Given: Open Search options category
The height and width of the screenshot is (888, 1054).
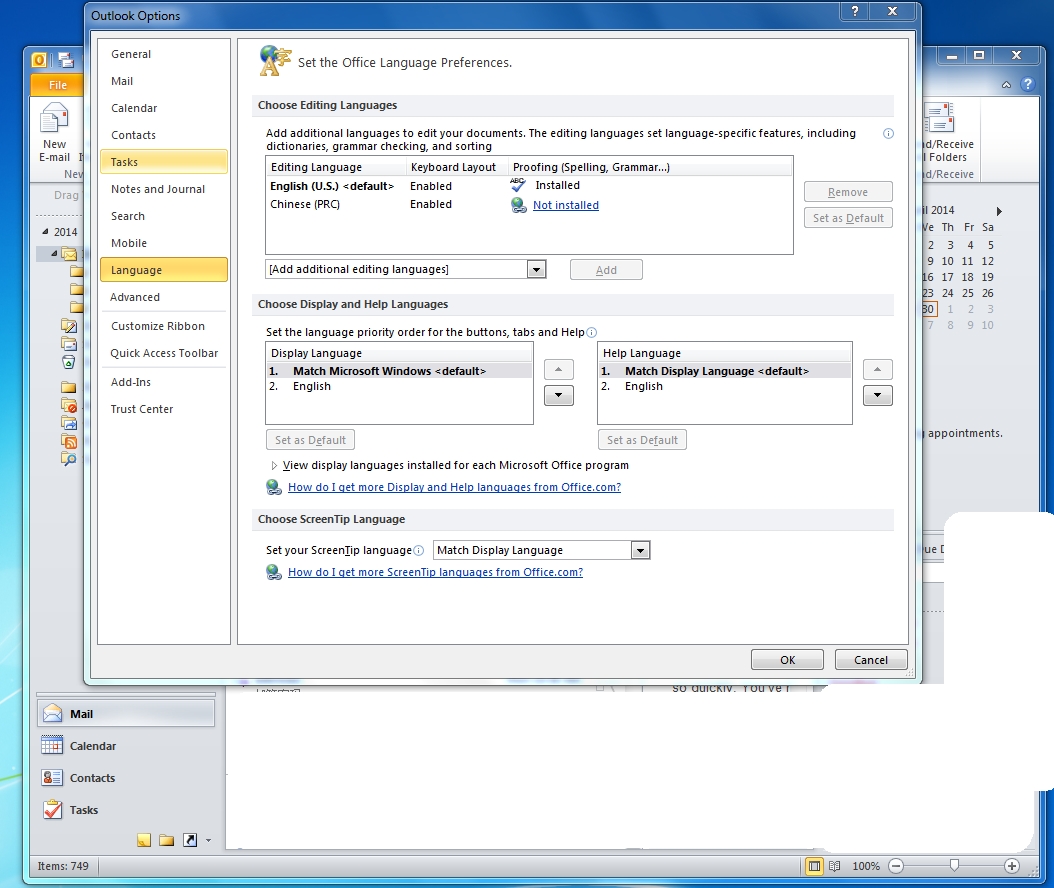Looking at the screenshot, I should point(128,216).
